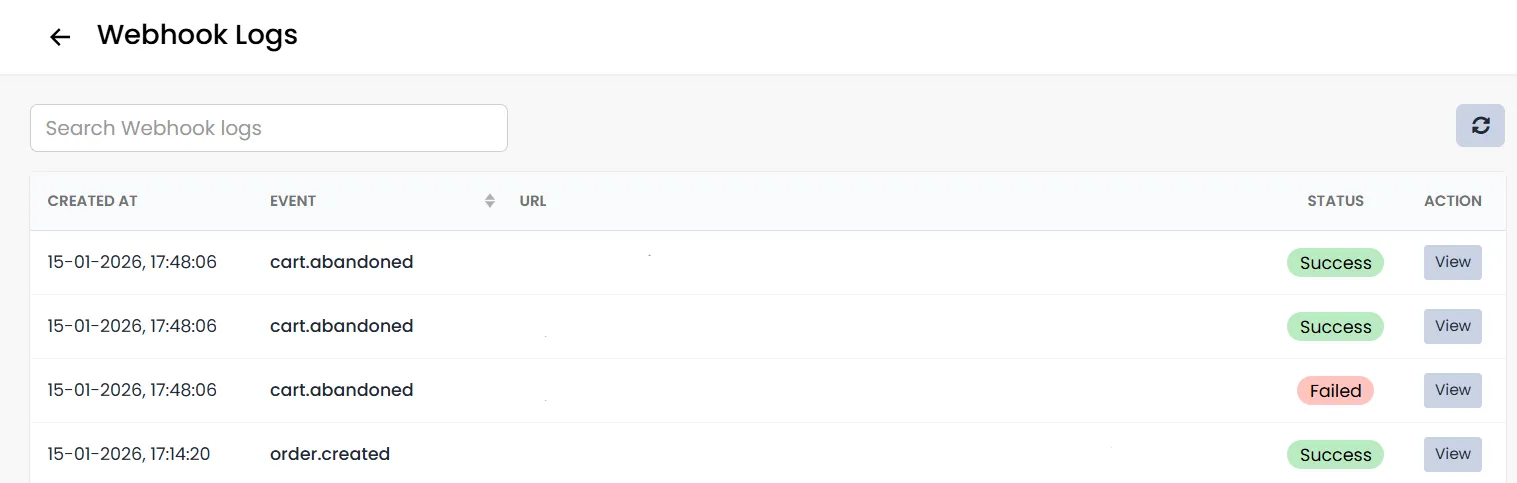Screen dimensions: 1517x483
Task: Sort by the Event column arrows
Action: tap(490, 201)
